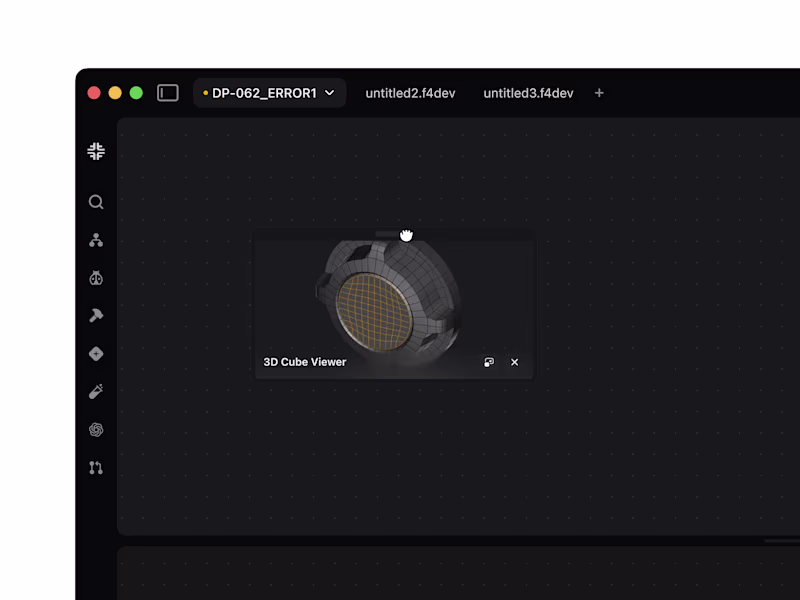Open the DP-062_ERROR1 tab dropdown chevron
Image resolution: width=800 pixels, height=600 pixels.
pos(330,92)
